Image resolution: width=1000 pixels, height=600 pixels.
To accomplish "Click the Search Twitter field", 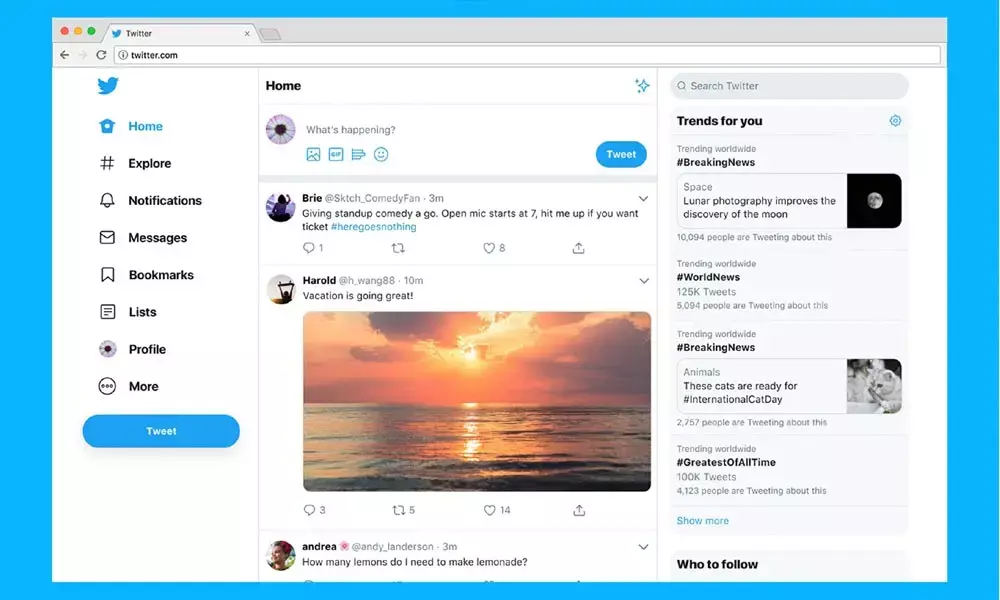I will tap(789, 86).
